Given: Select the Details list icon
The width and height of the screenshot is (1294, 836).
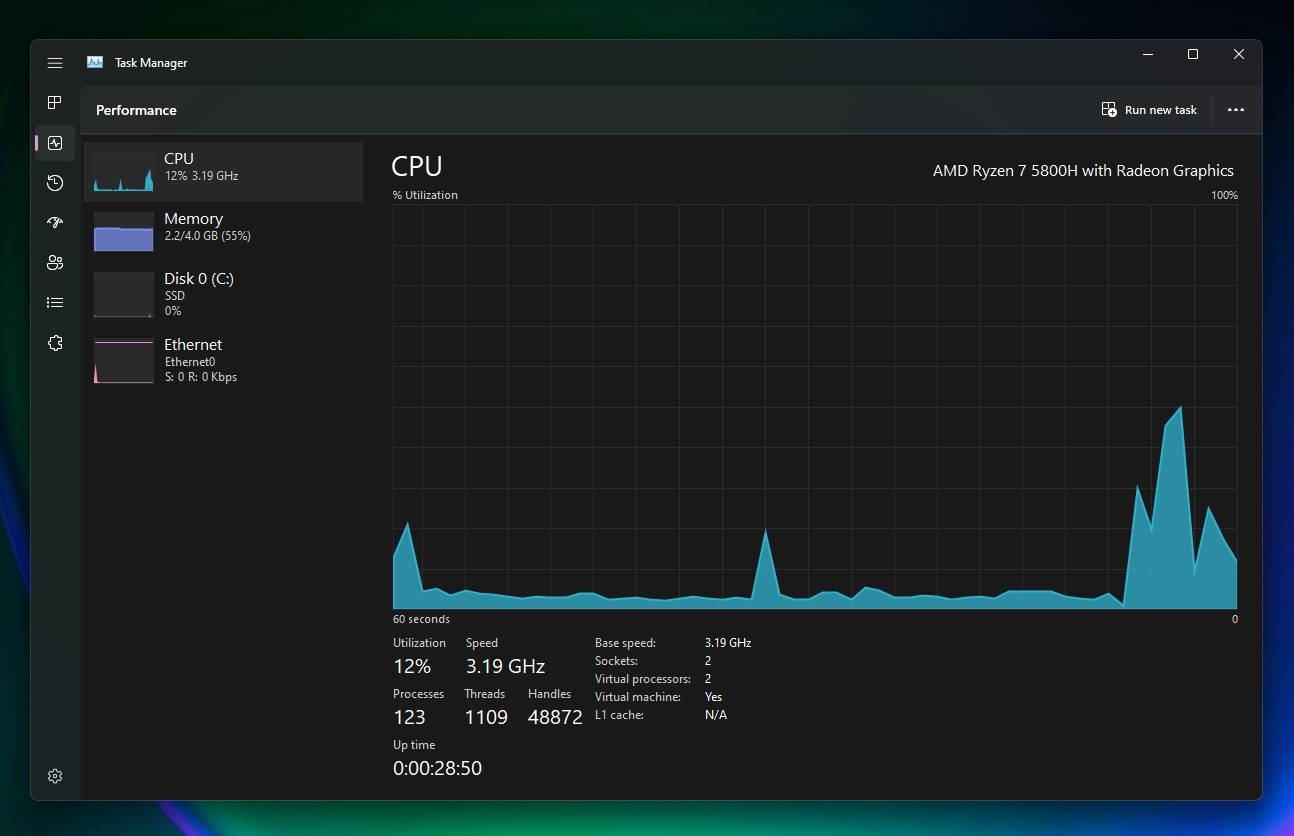Looking at the screenshot, I should [55, 302].
